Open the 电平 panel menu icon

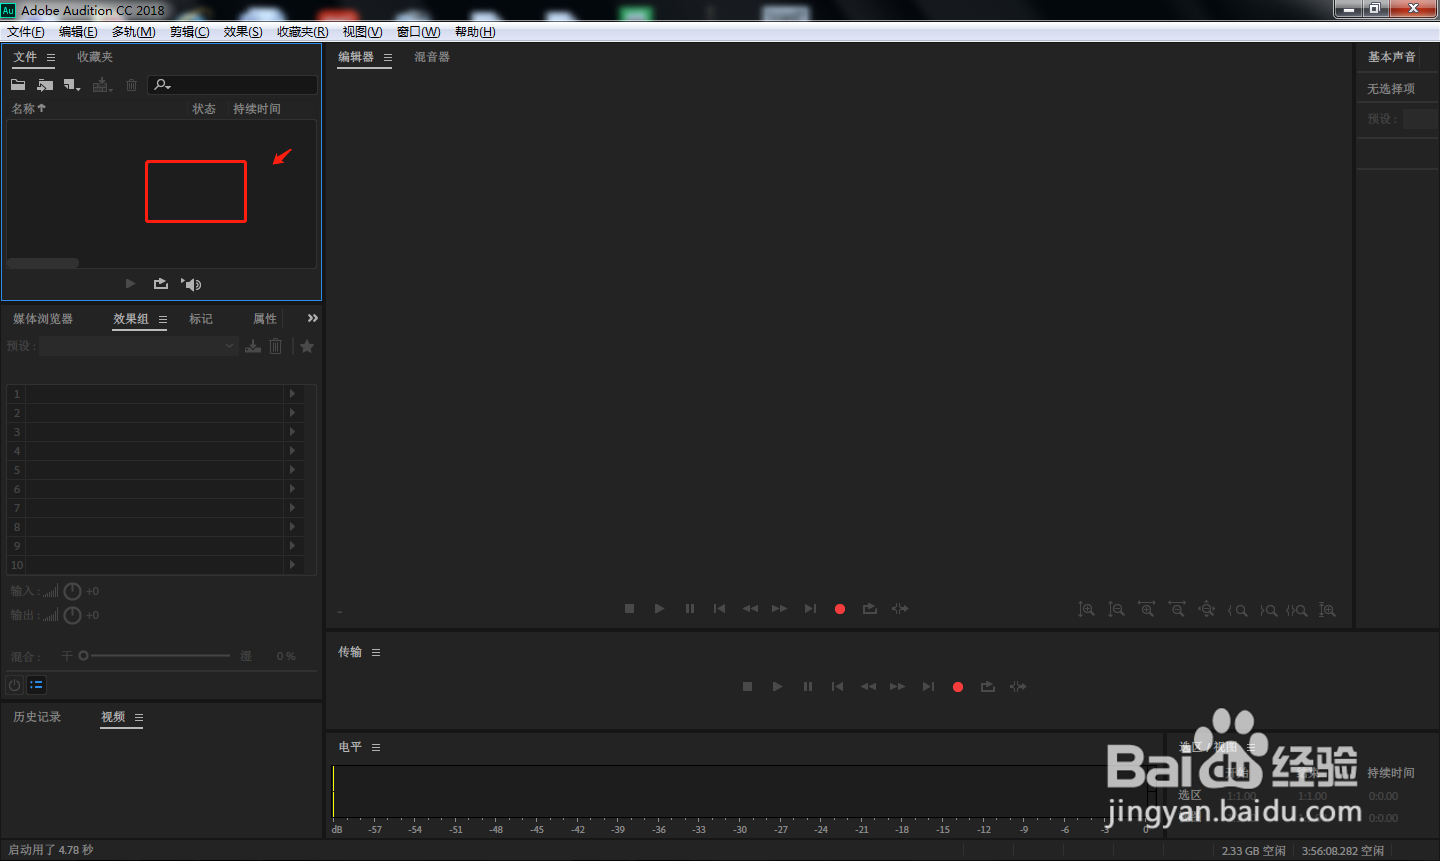click(x=376, y=747)
